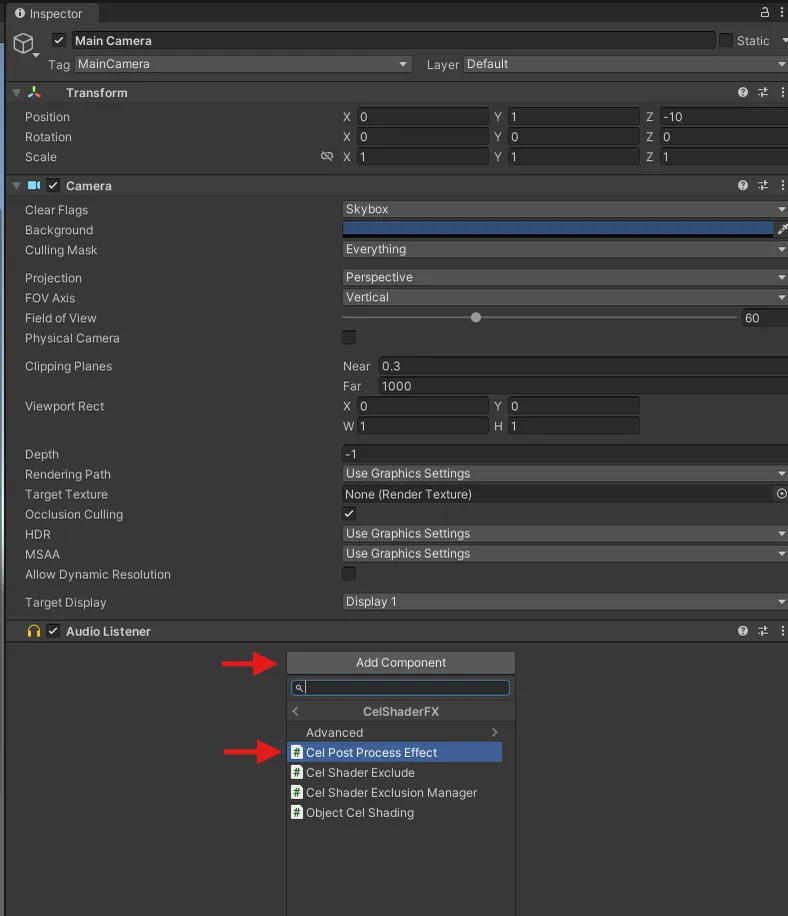Image resolution: width=788 pixels, height=916 pixels.
Task: Click the Near clipping plane field
Action: click(x=584, y=366)
